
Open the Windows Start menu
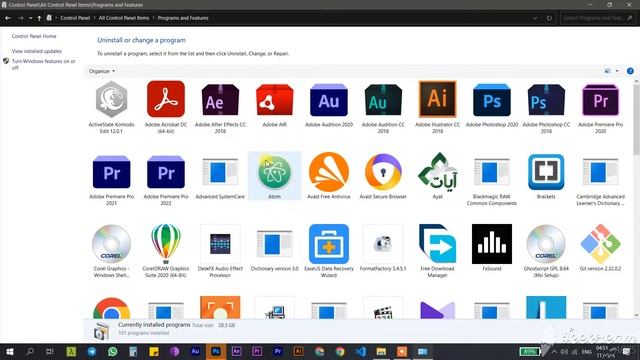click(10, 351)
